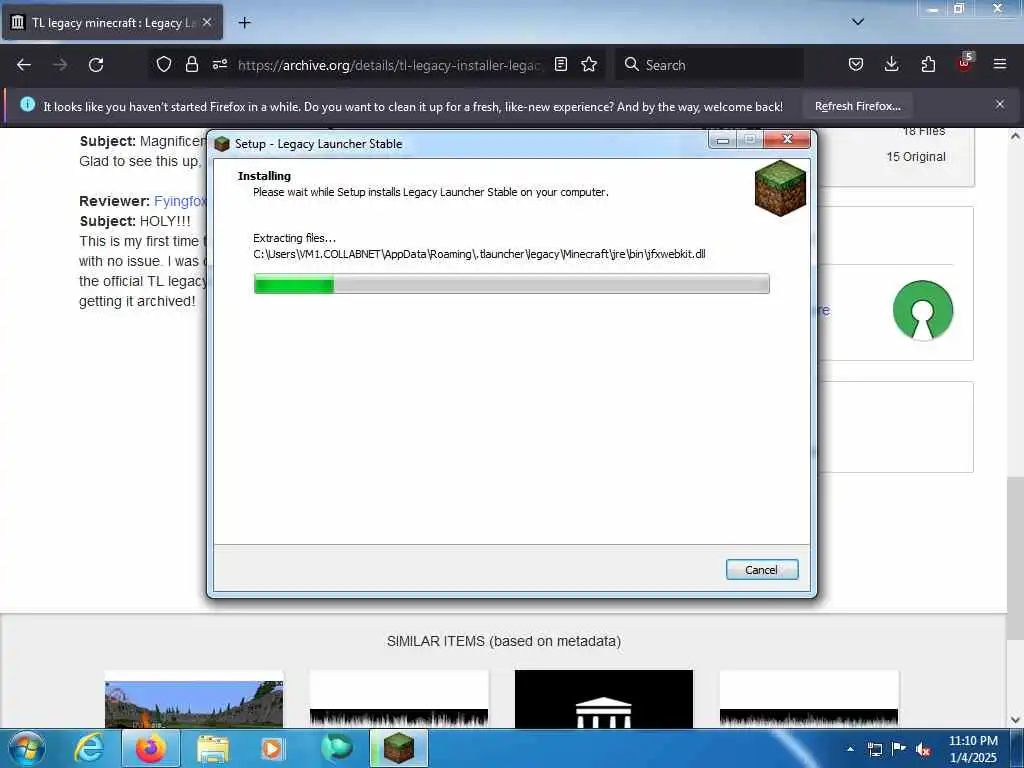Open uBlock extension icon with badge
The width and height of the screenshot is (1024, 768).
pyautogui.click(x=965, y=63)
